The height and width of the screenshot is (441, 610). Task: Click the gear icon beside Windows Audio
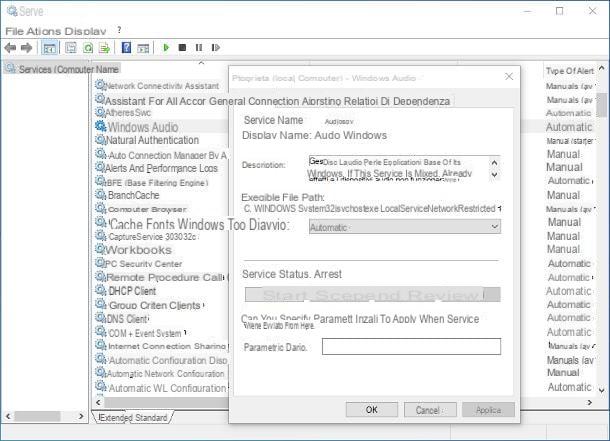100,126
